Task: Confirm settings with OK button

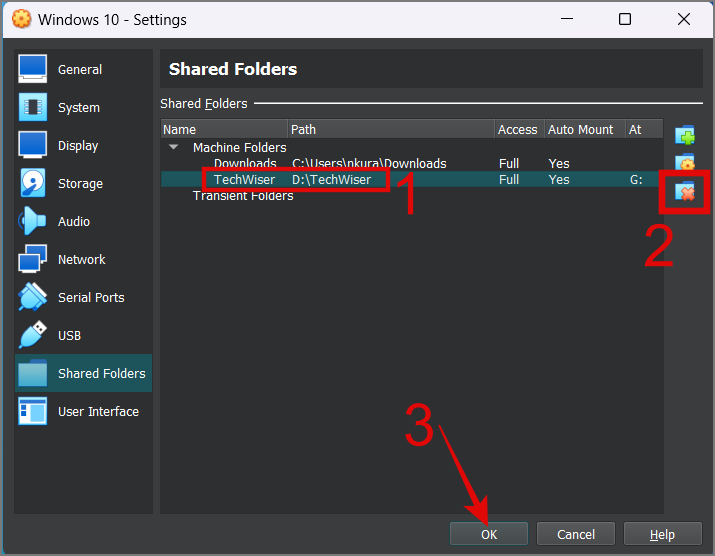Action: click(x=489, y=534)
